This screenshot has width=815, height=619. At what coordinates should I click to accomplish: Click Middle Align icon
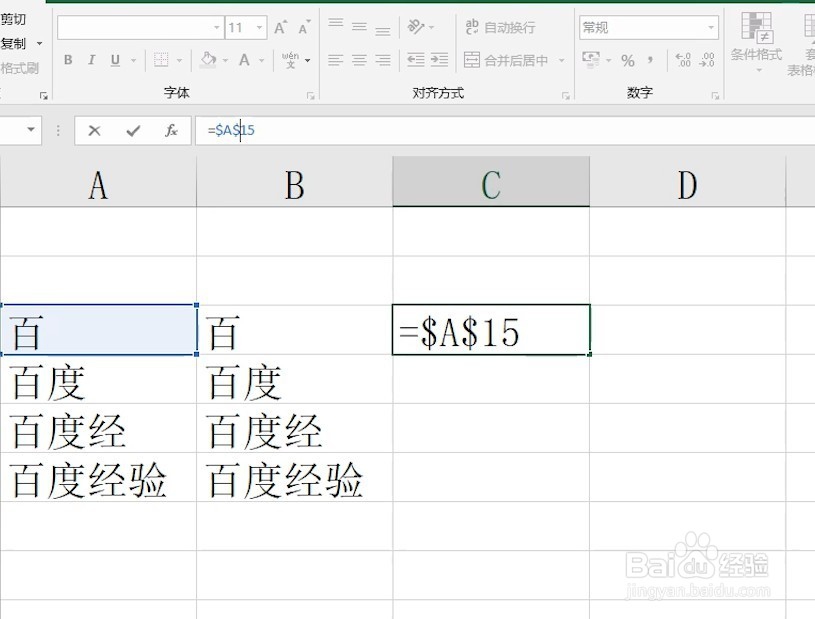coord(359,27)
